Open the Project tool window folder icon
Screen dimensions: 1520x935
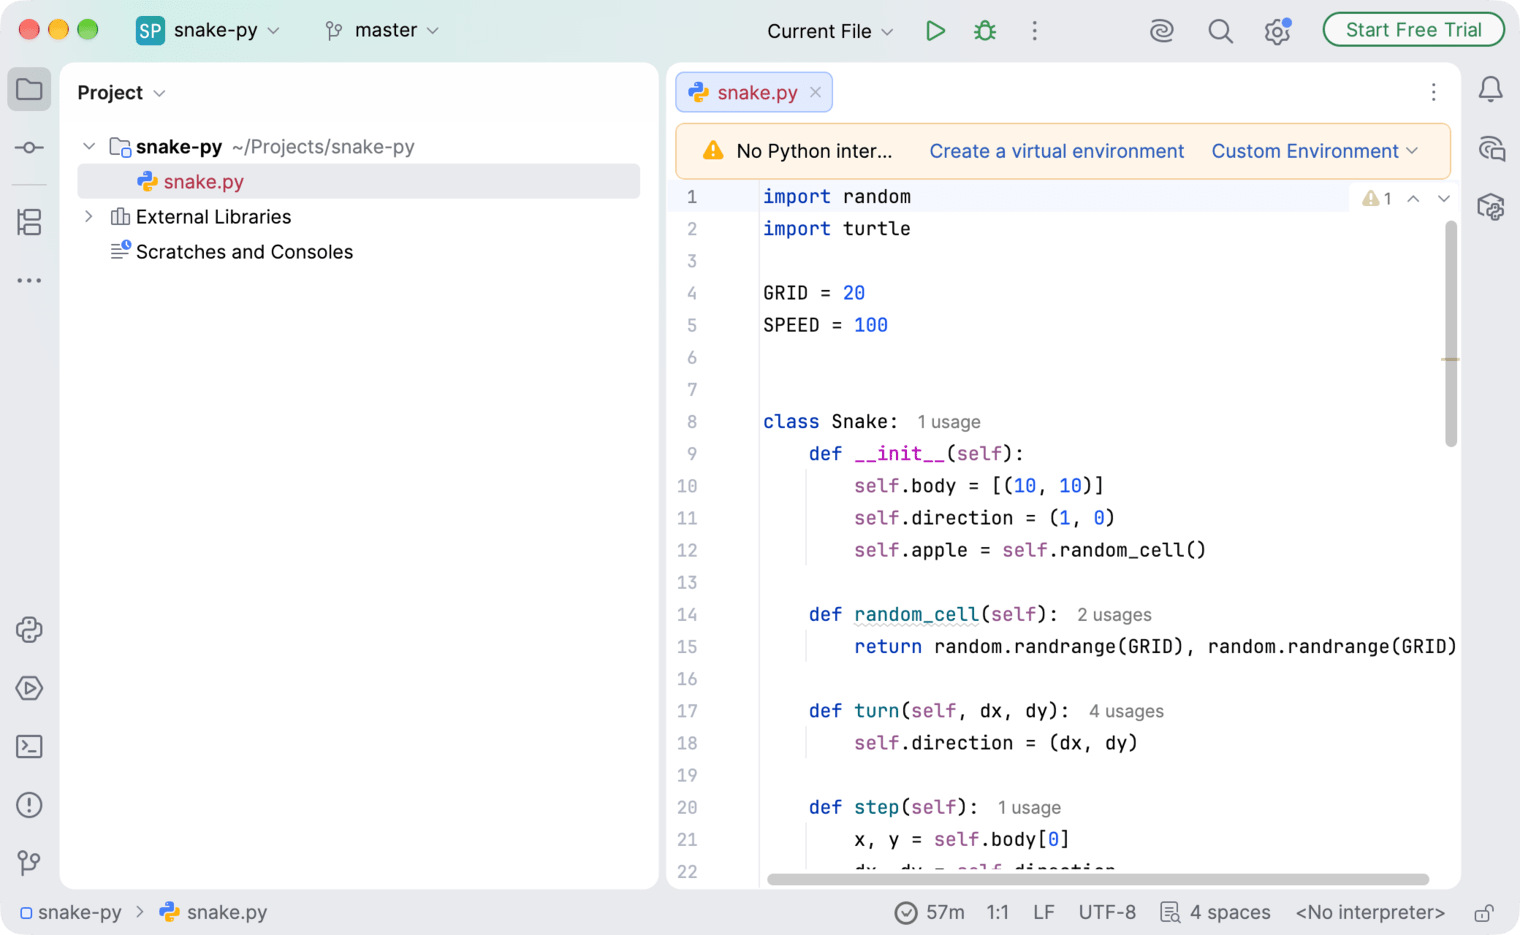(x=29, y=90)
